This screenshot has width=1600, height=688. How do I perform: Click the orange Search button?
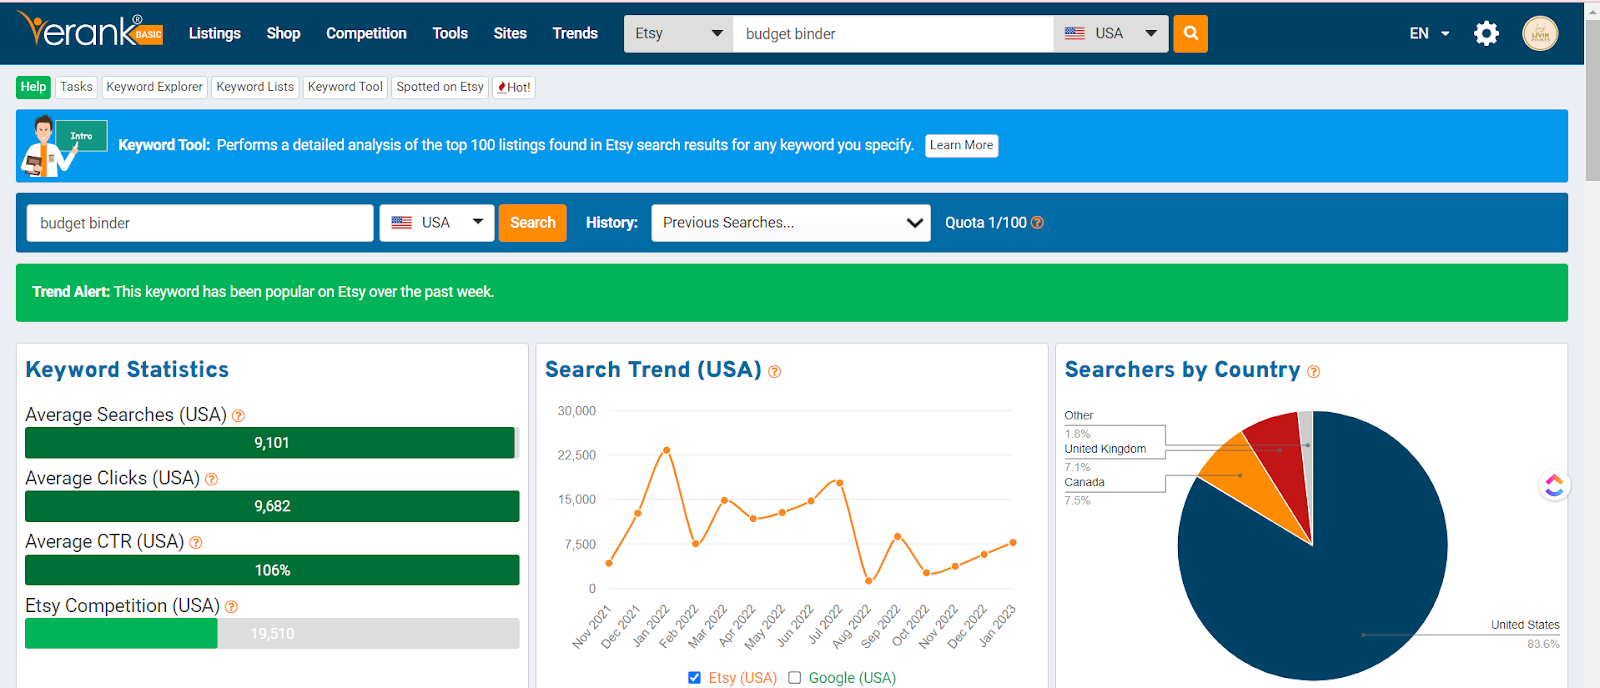[533, 223]
